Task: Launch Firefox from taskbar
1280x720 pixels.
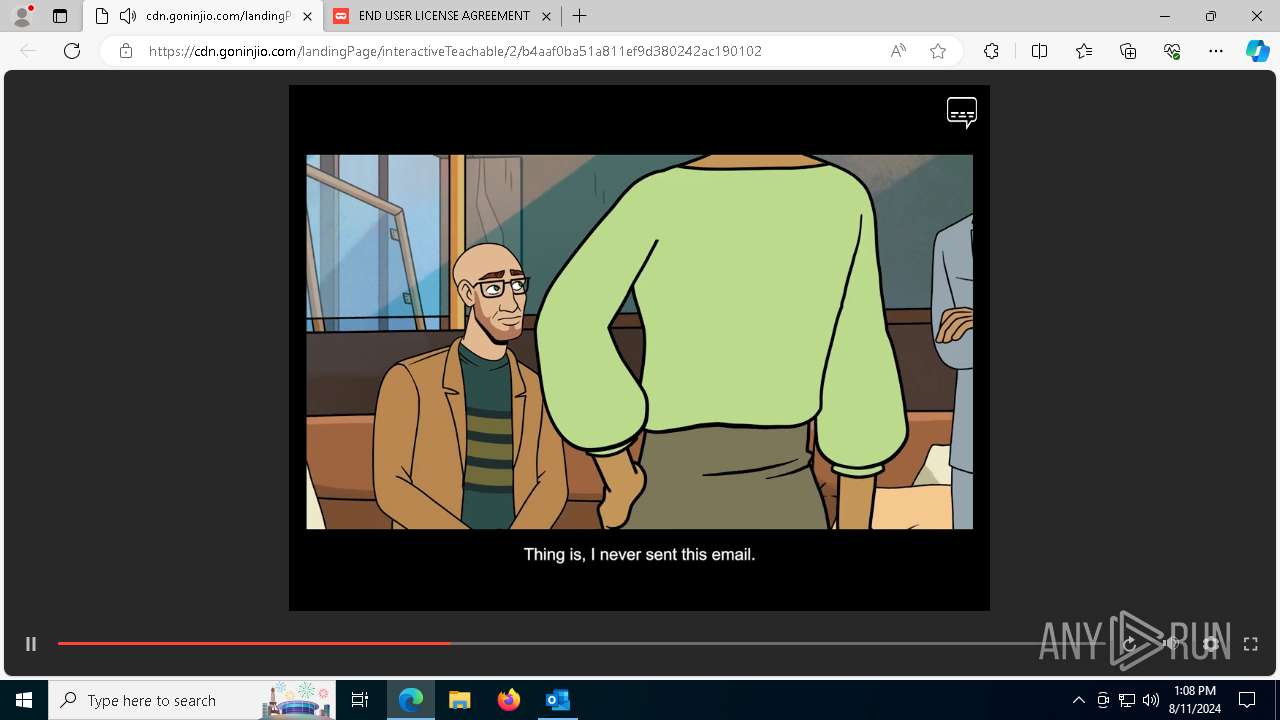Action: 509,700
